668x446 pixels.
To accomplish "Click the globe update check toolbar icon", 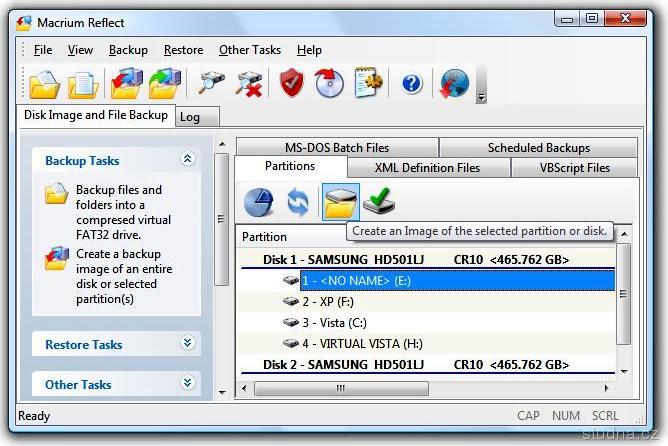I will (x=454, y=83).
